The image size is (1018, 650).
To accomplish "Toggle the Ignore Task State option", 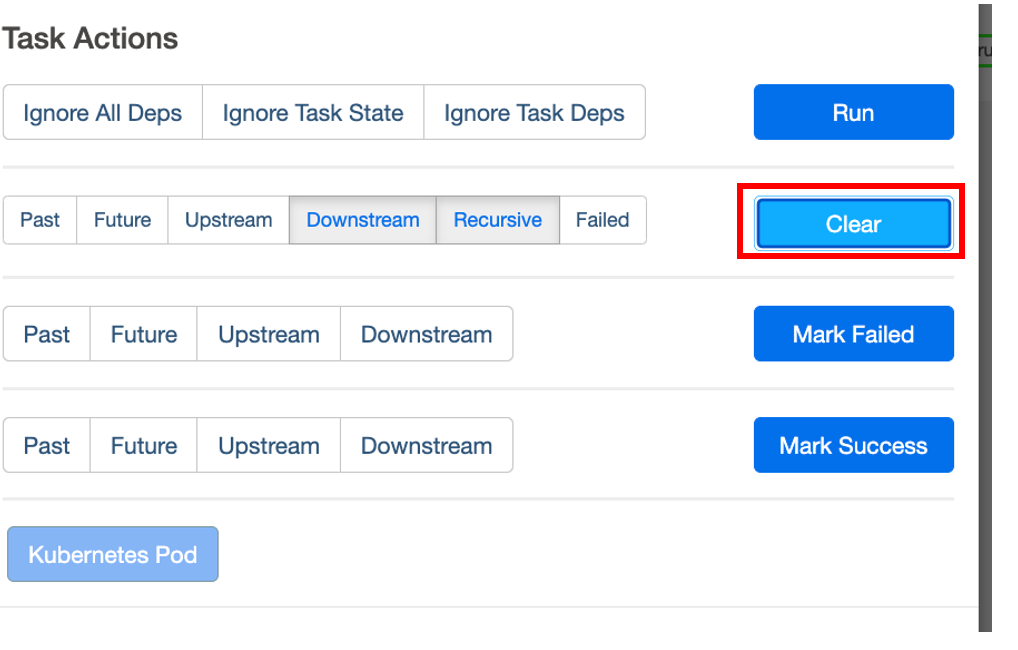I will (x=313, y=113).
